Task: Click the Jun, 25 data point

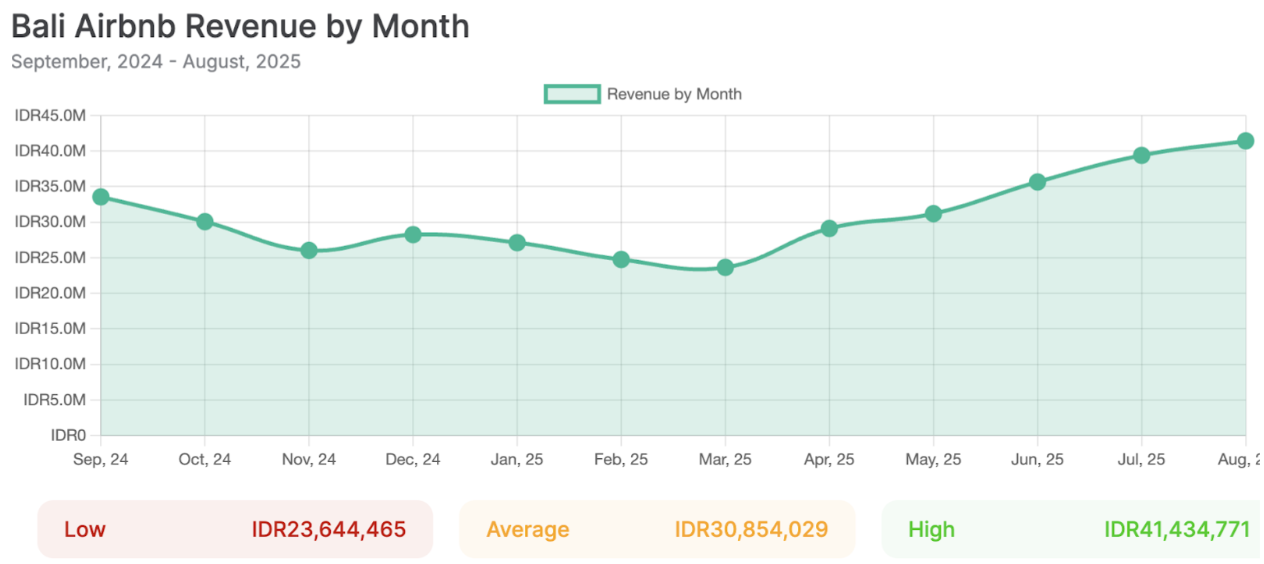Action: (x=1037, y=182)
